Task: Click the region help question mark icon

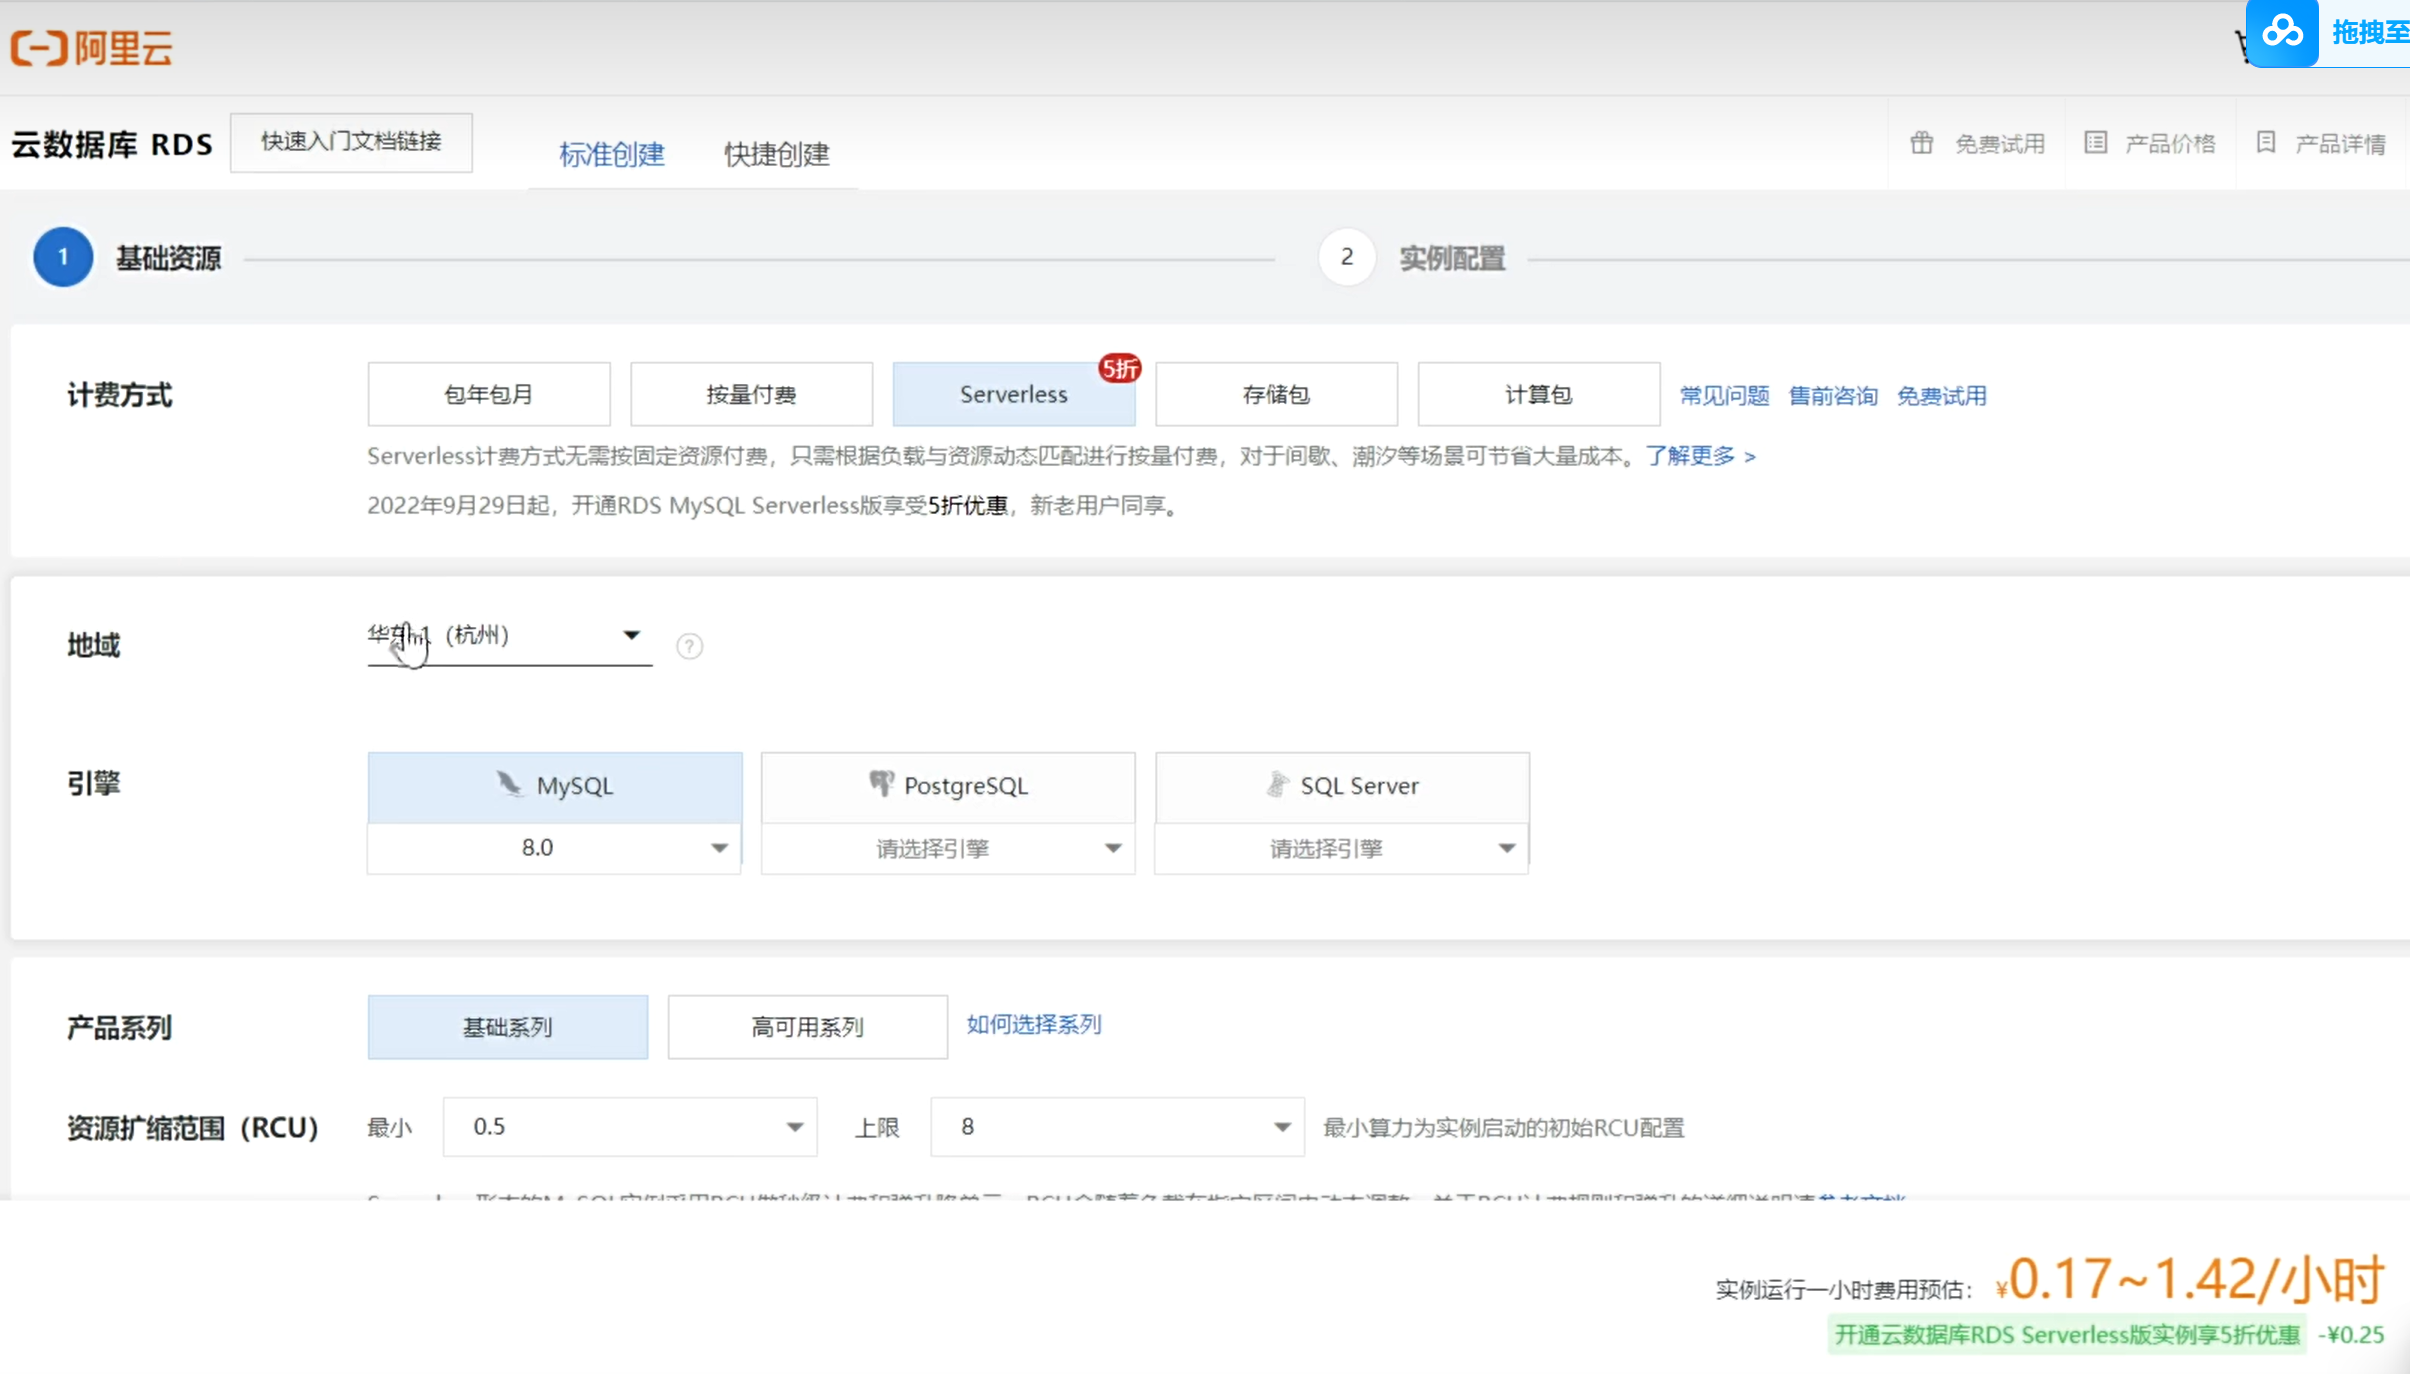Action: (x=689, y=646)
